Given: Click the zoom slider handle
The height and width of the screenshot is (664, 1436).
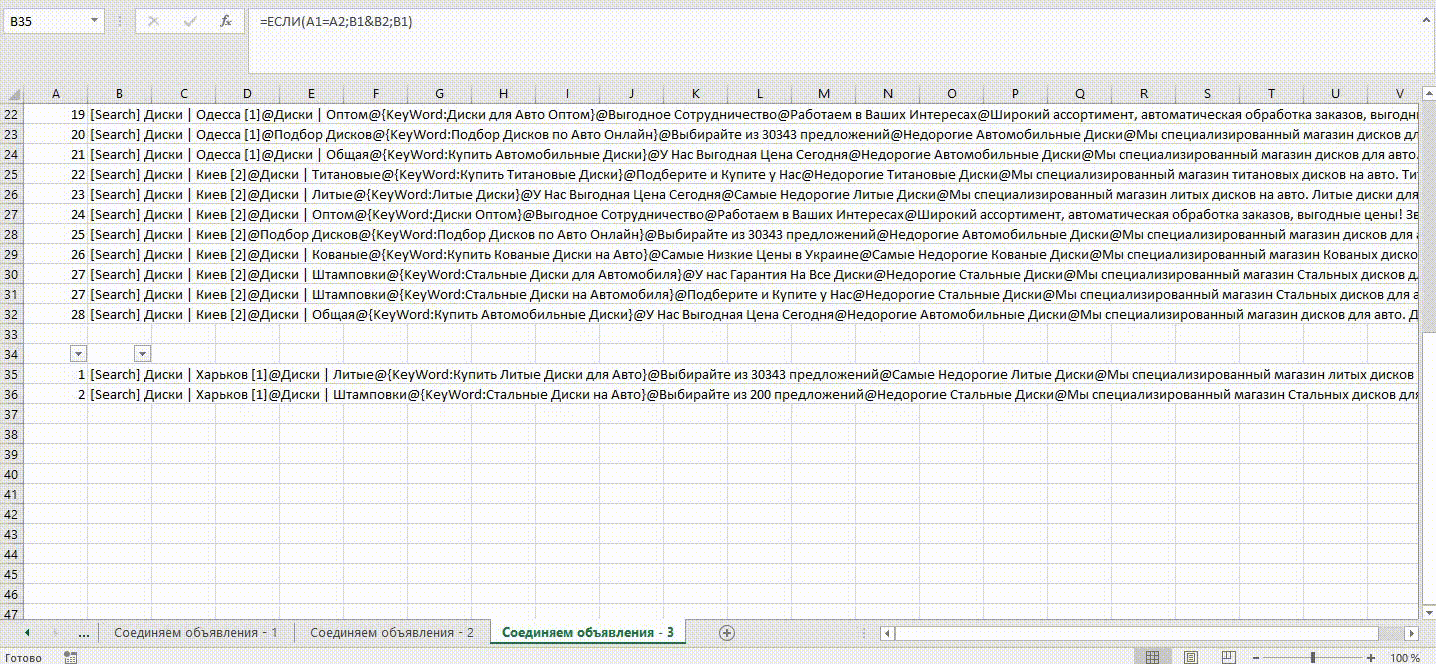Looking at the screenshot, I should 1313,657.
